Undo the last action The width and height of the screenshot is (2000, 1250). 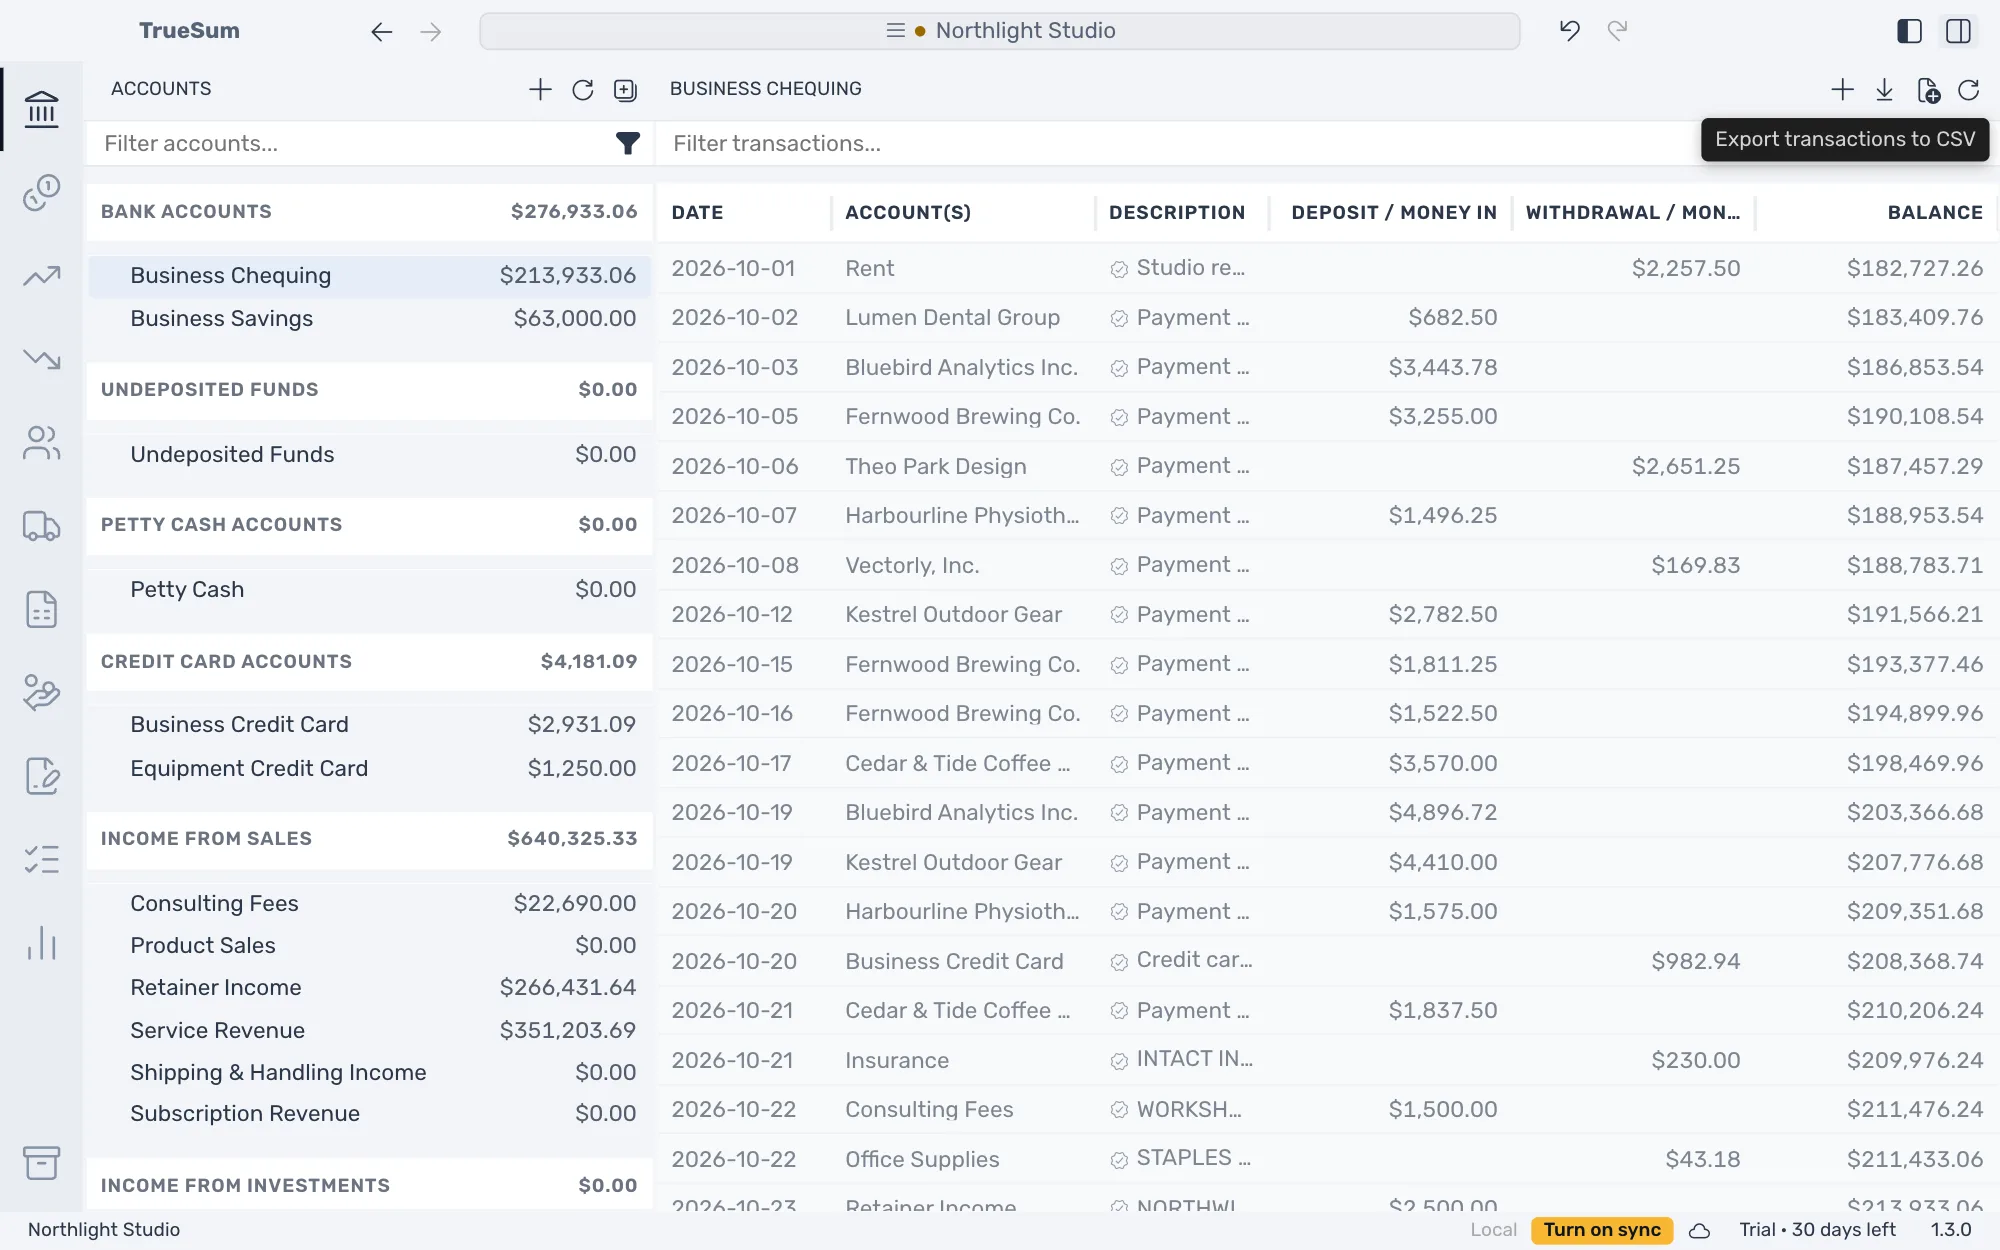[1569, 31]
